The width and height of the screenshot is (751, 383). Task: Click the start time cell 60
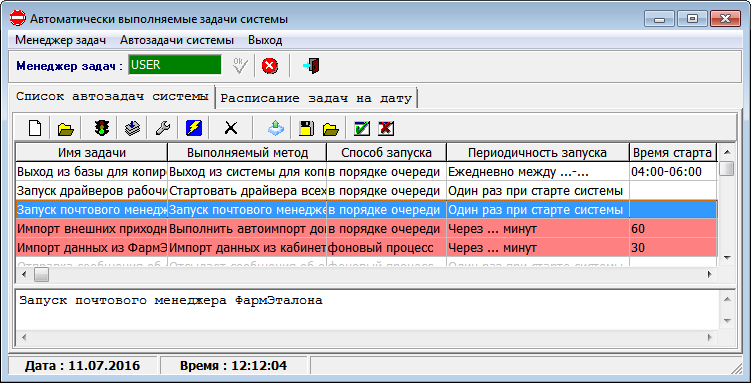coord(672,229)
